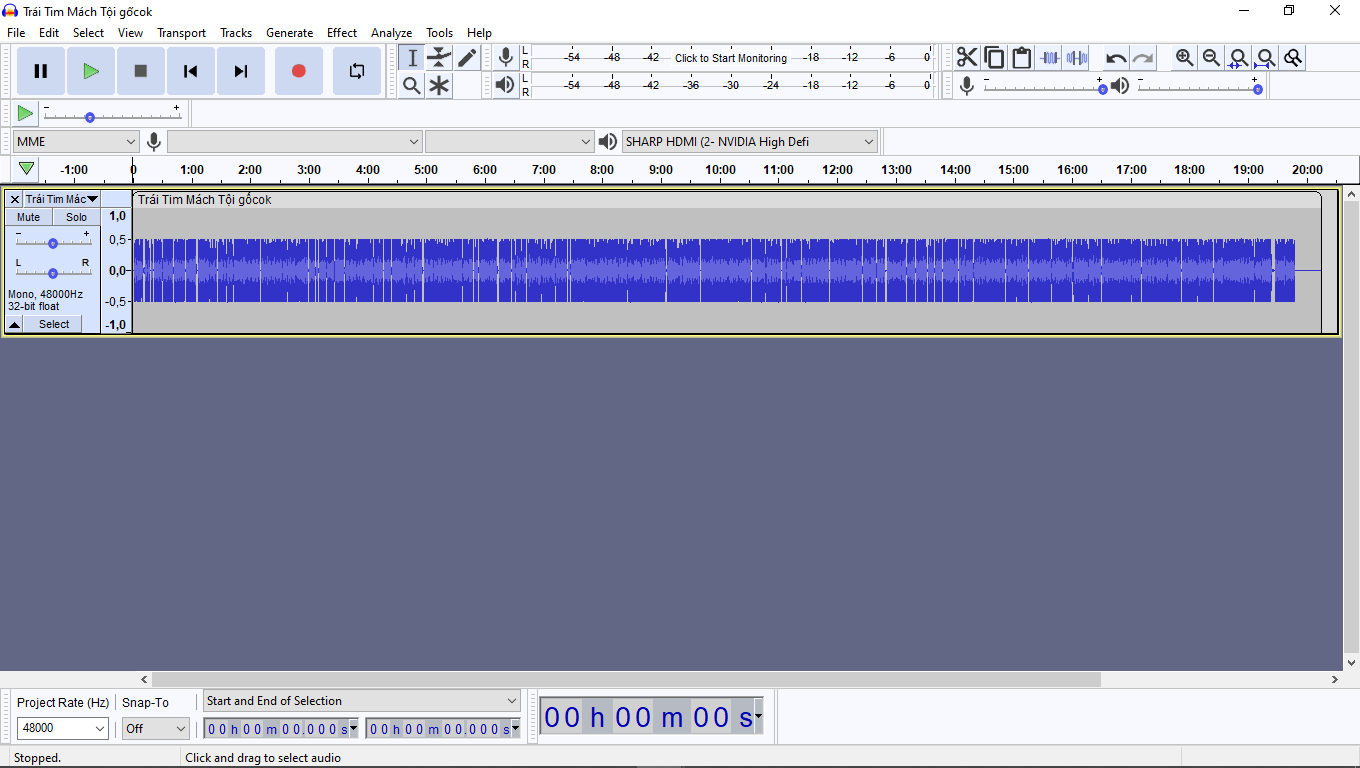Click the horizontal scrollbar
The width and height of the screenshot is (1360, 768).
click(626, 679)
